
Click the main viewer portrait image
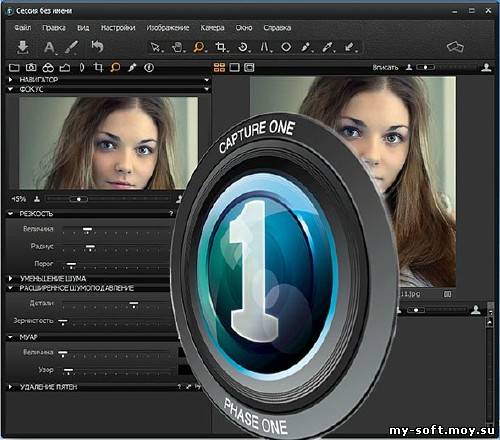(x=353, y=181)
